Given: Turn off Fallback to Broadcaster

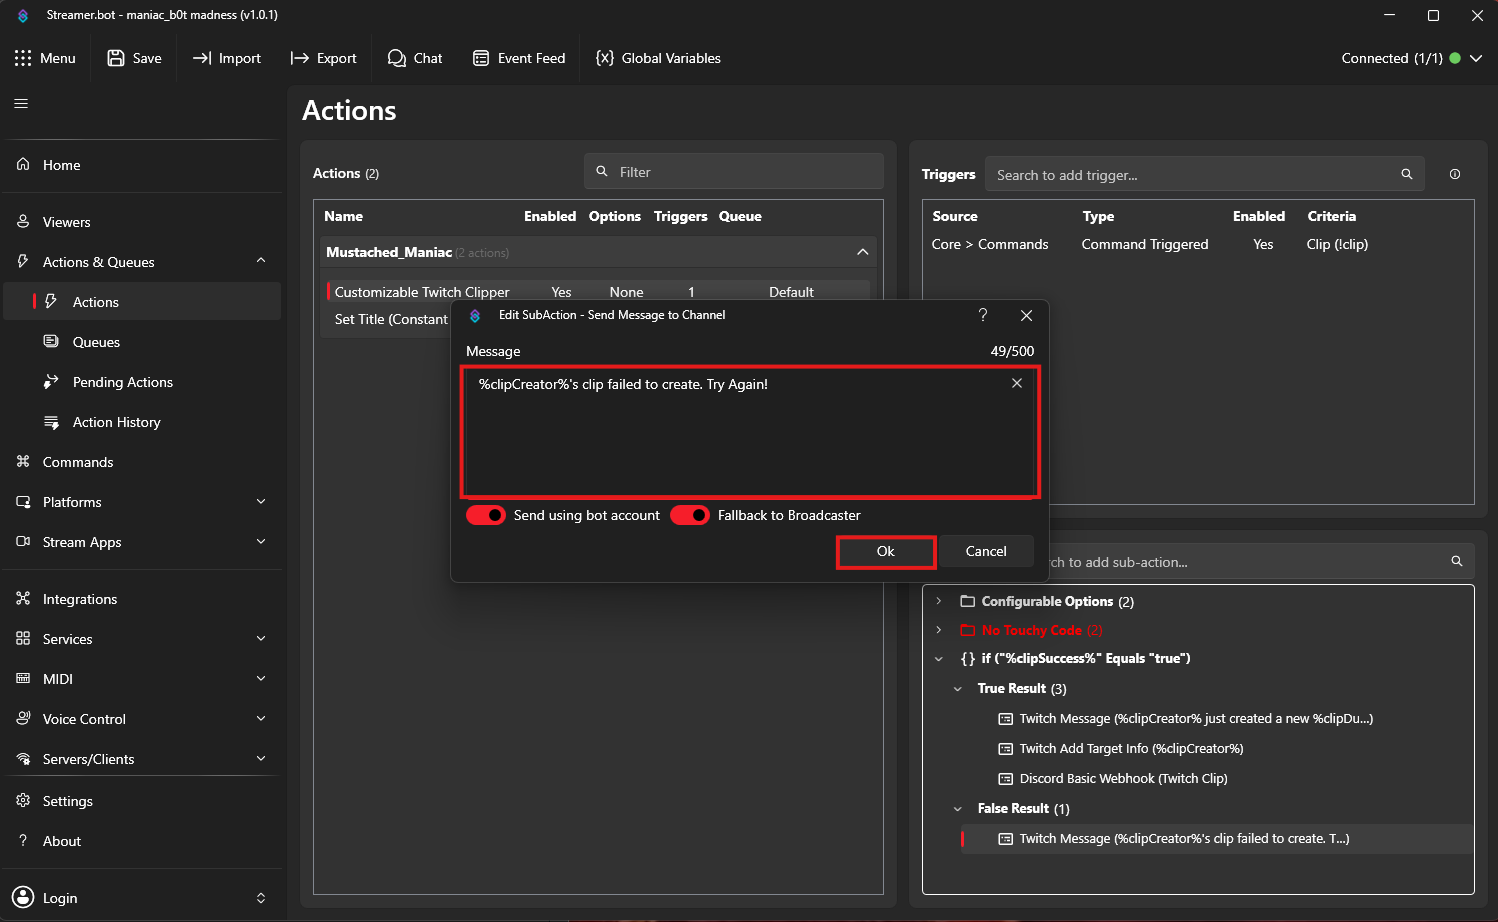Looking at the screenshot, I should click(689, 515).
